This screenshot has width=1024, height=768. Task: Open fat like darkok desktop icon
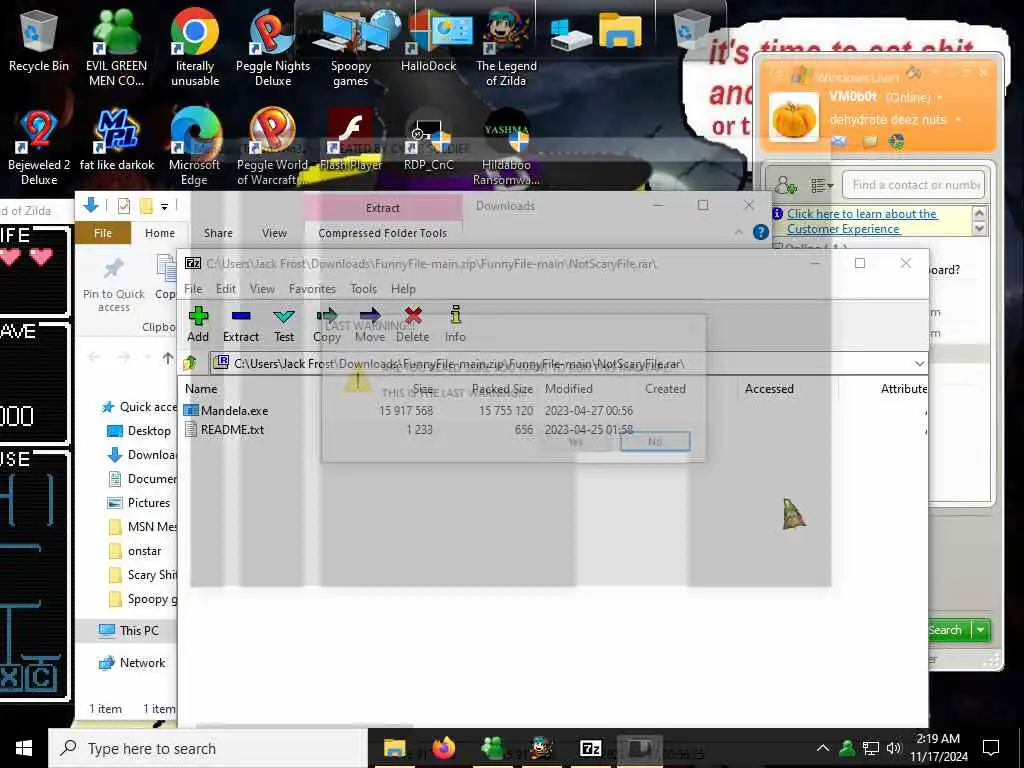(117, 140)
